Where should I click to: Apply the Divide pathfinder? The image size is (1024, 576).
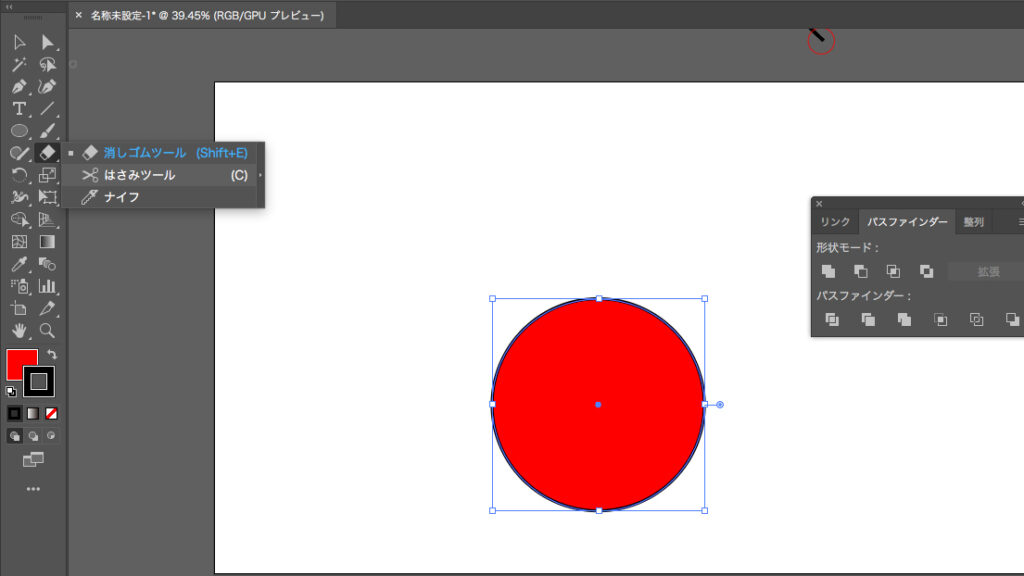(x=832, y=319)
